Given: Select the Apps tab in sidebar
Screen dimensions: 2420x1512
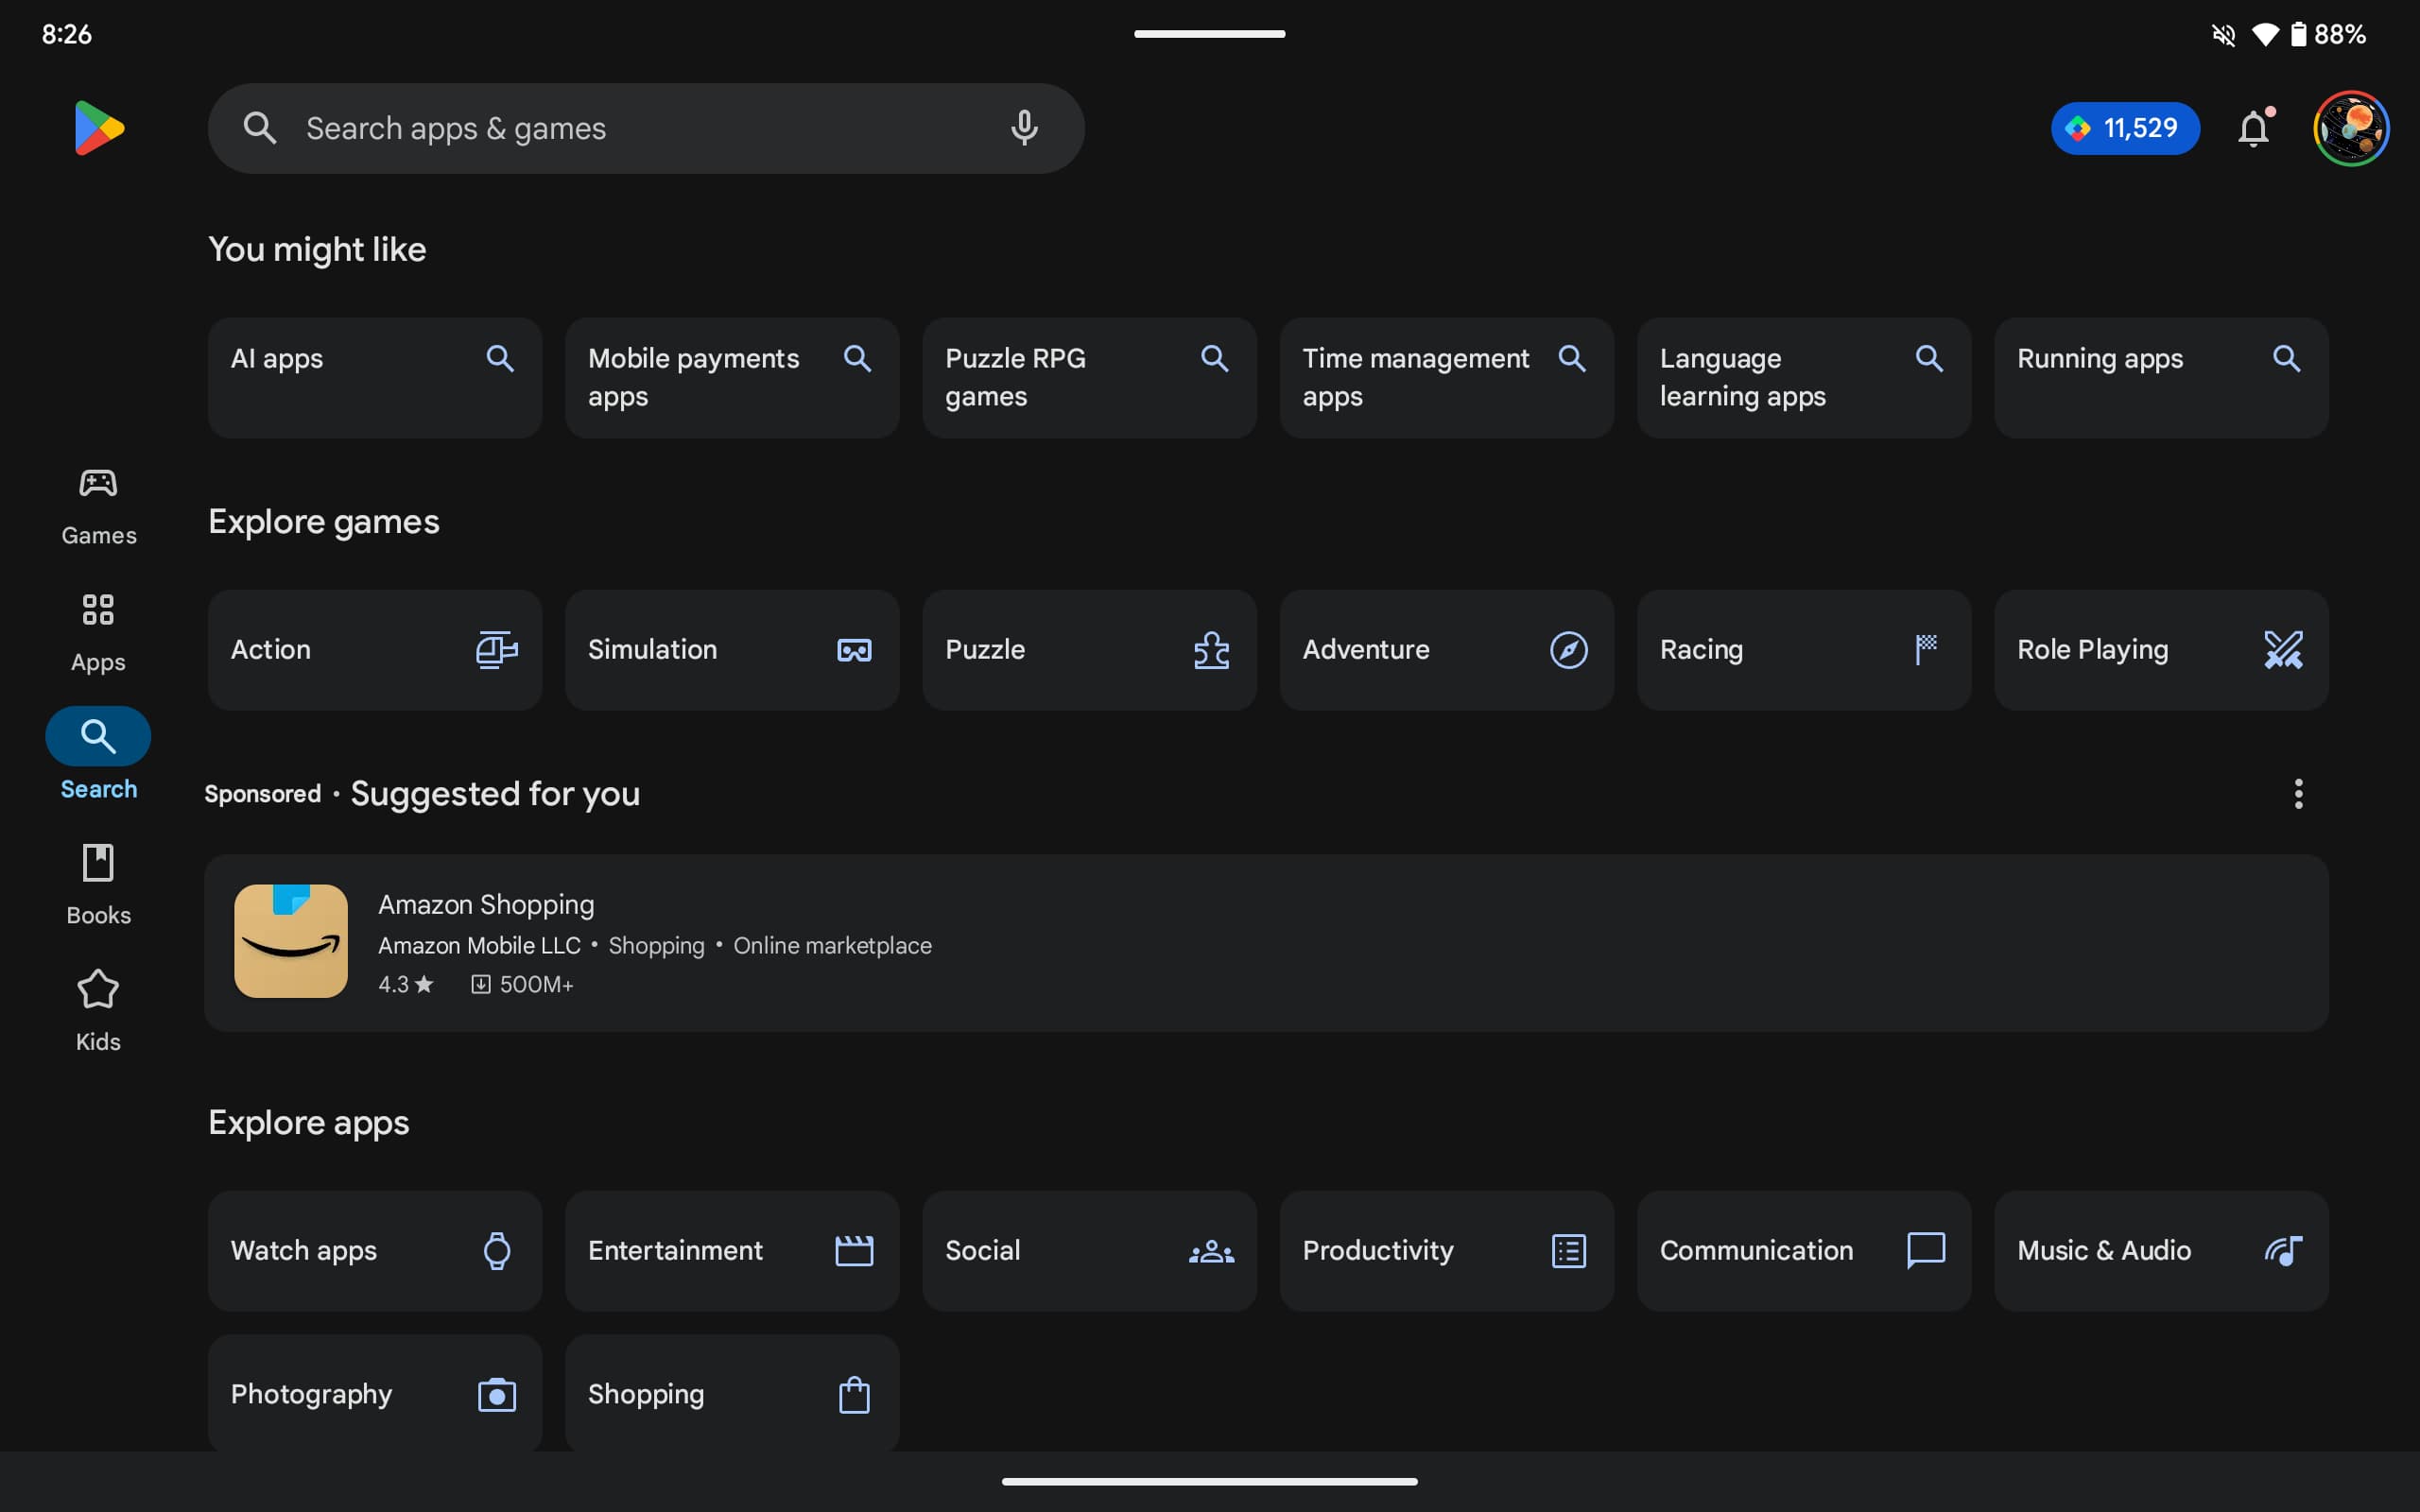Looking at the screenshot, I should 97,632.
